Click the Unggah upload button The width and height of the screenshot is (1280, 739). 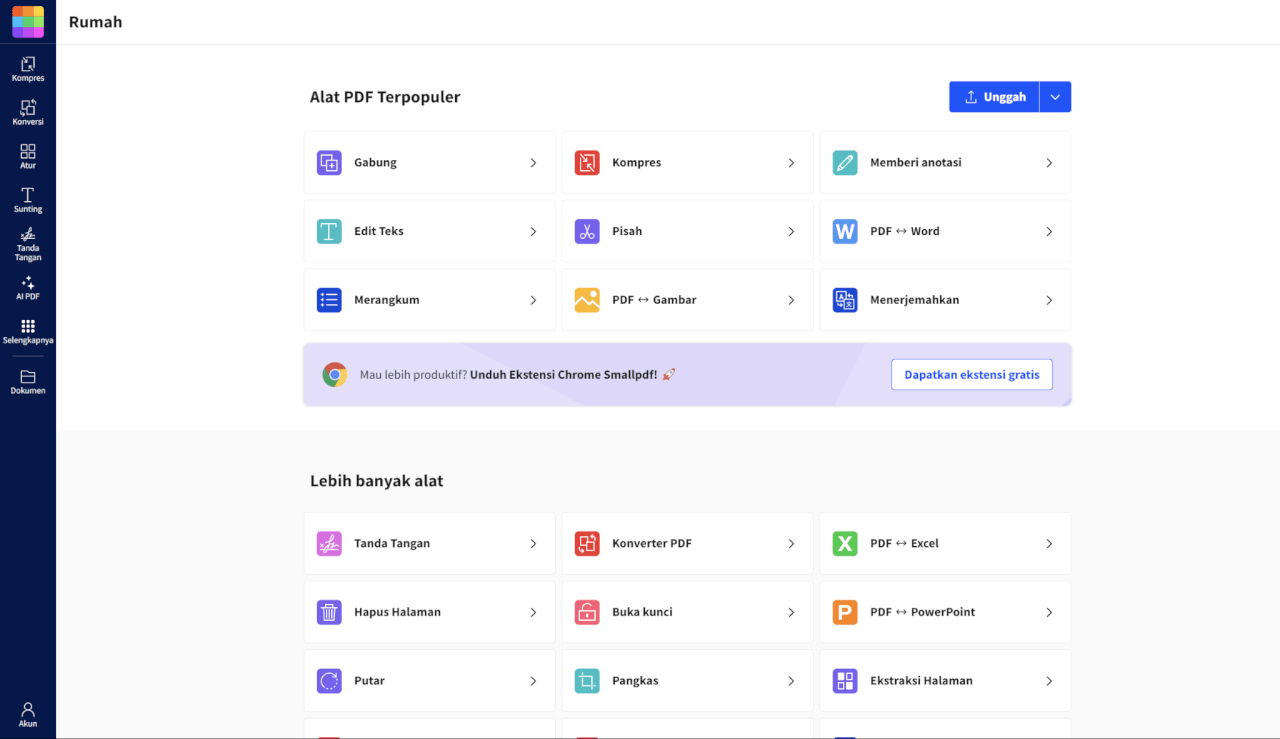994,97
